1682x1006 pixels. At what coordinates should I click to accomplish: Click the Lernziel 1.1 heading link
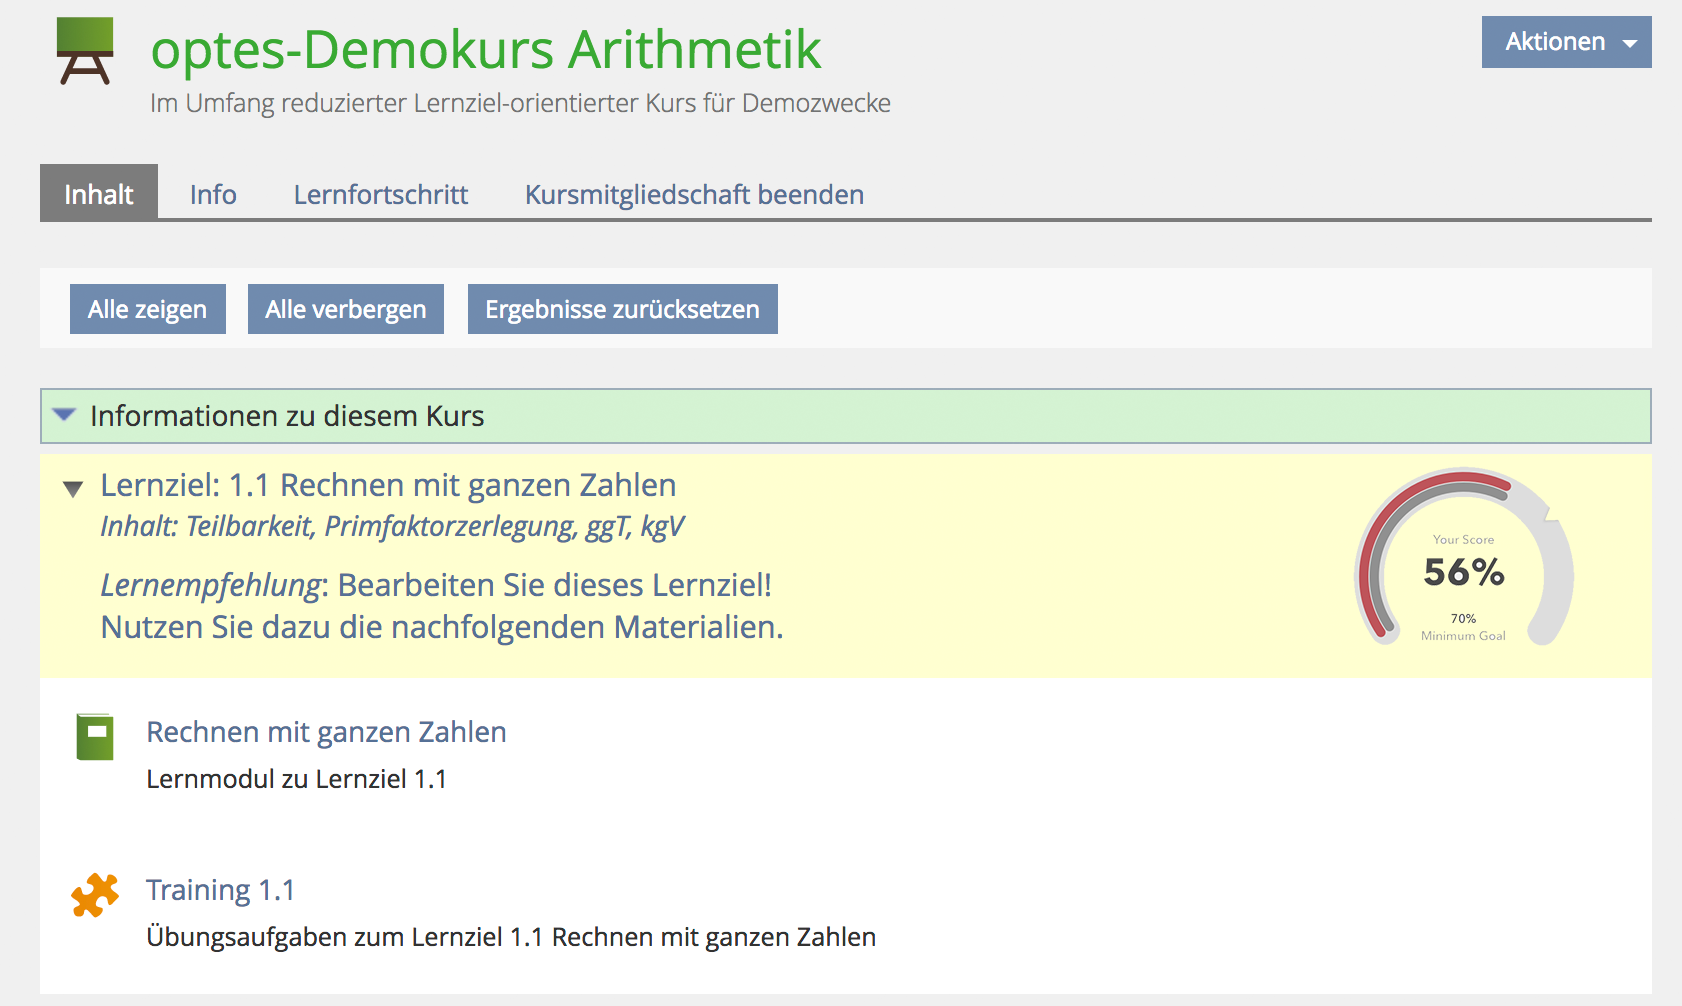click(x=388, y=485)
